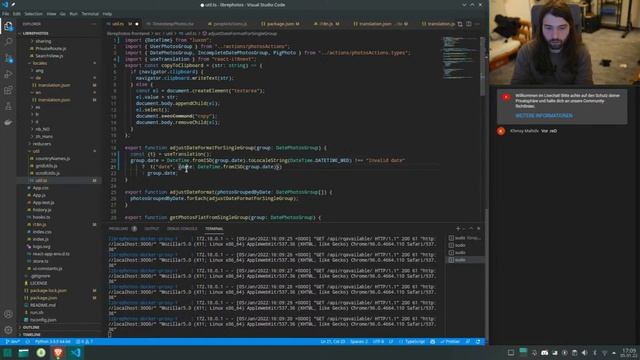Expand the reducers folder

(x=42, y=144)
